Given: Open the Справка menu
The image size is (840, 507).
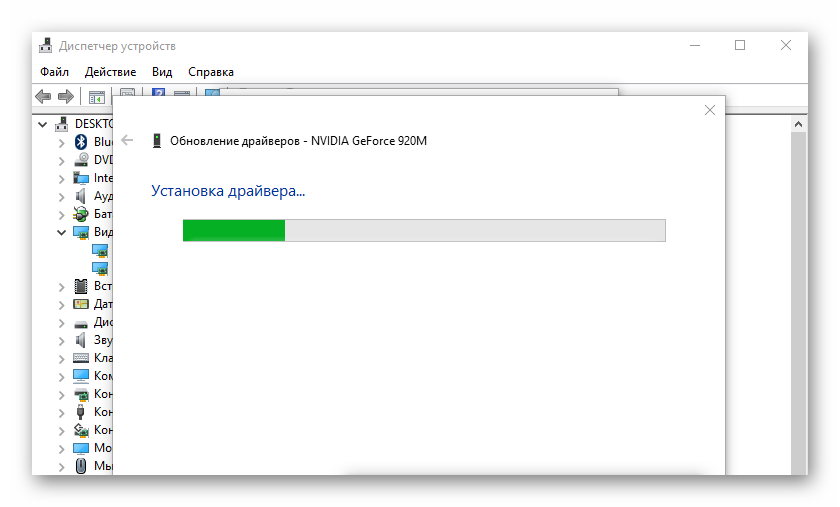Looking at the screenshot, I should coord(210,72).
